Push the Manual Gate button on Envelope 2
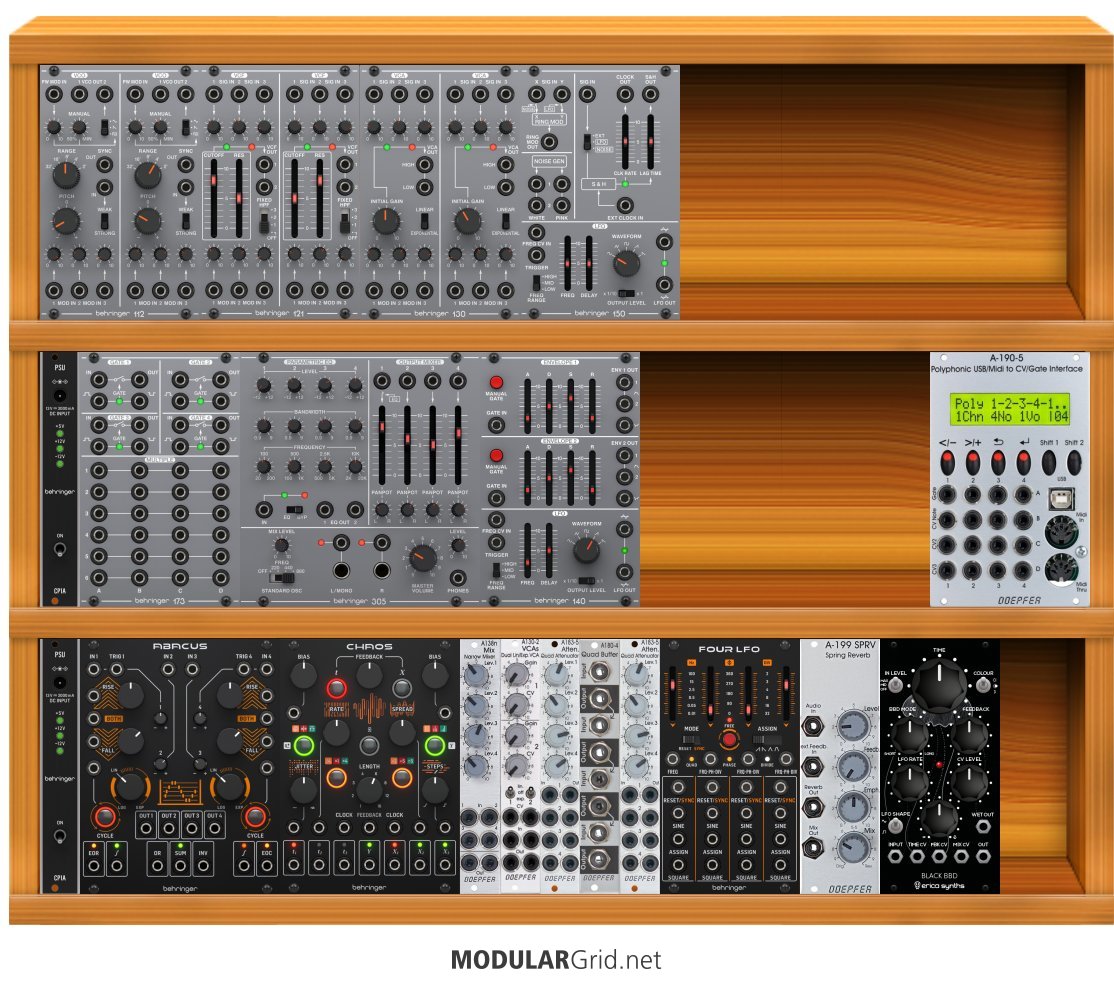Image resolution: width=1114 pixels, height=981 pixels. (x=496, y=455)
